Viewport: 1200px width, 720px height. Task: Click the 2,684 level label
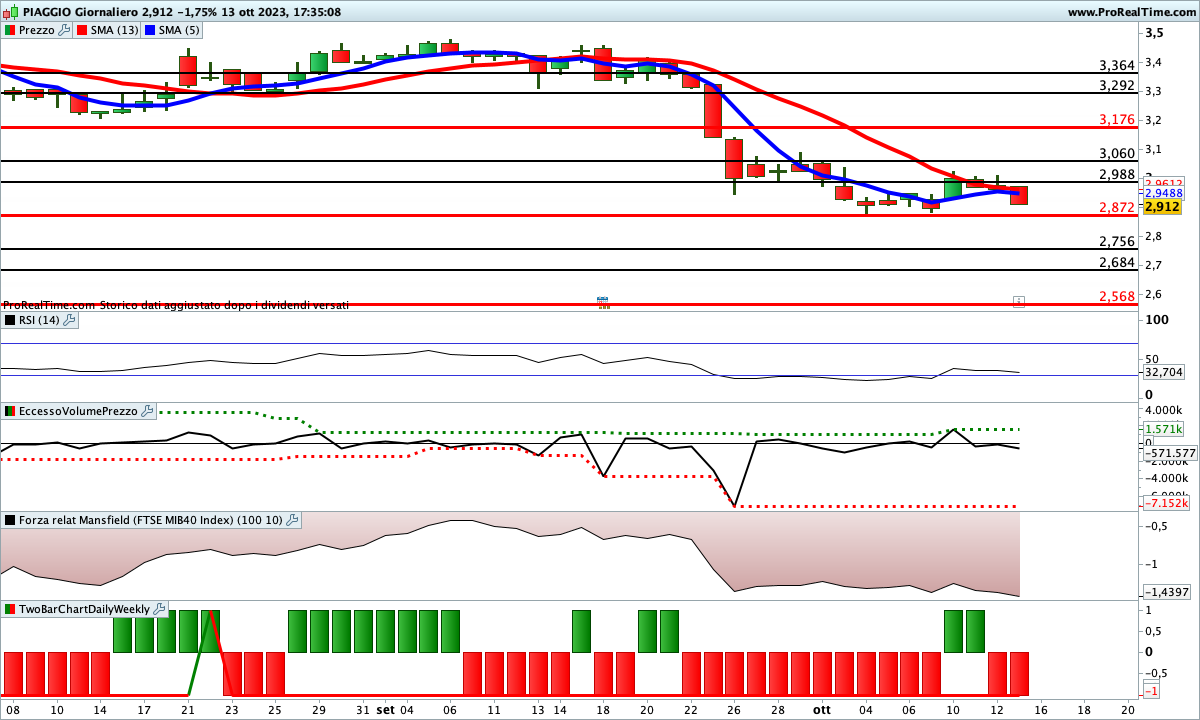[1117, 263]
